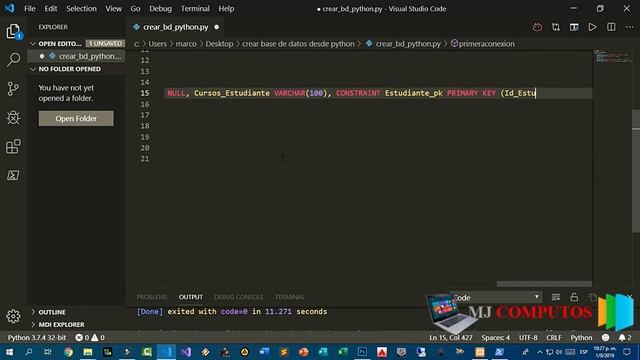Open the Extensions view
Viewport: 640px width, 360px height.
13,146
